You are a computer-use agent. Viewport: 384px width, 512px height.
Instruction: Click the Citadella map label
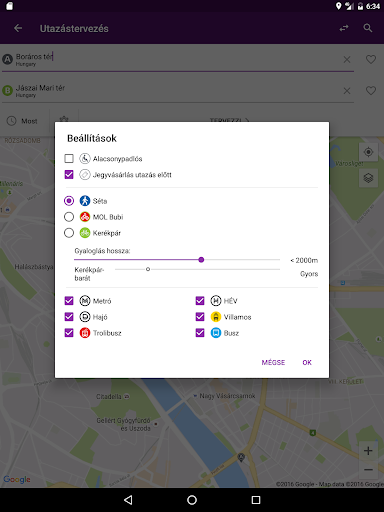(109, 396)
